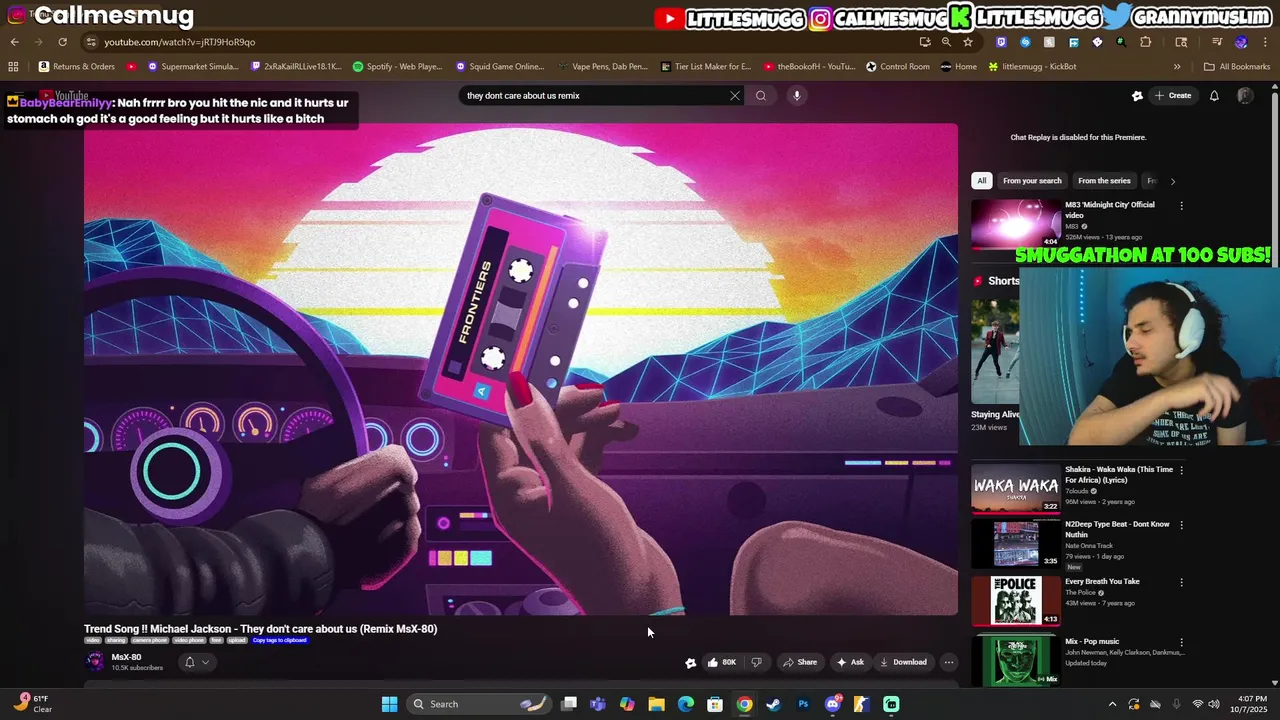1280x720 pixels.
Task: Open more actions under video
Action: click(948, 662)
